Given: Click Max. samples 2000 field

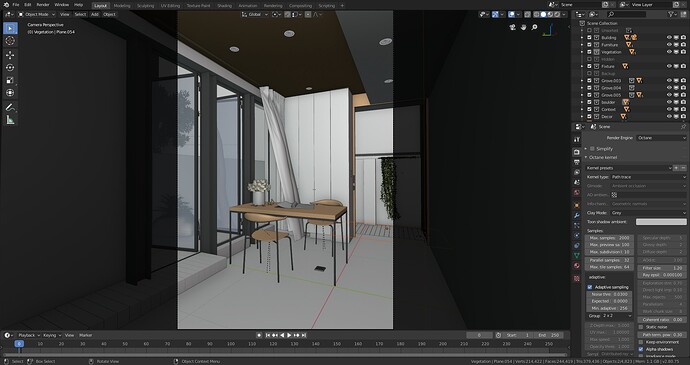Looking at the screenshot, I should coord(609,238).
